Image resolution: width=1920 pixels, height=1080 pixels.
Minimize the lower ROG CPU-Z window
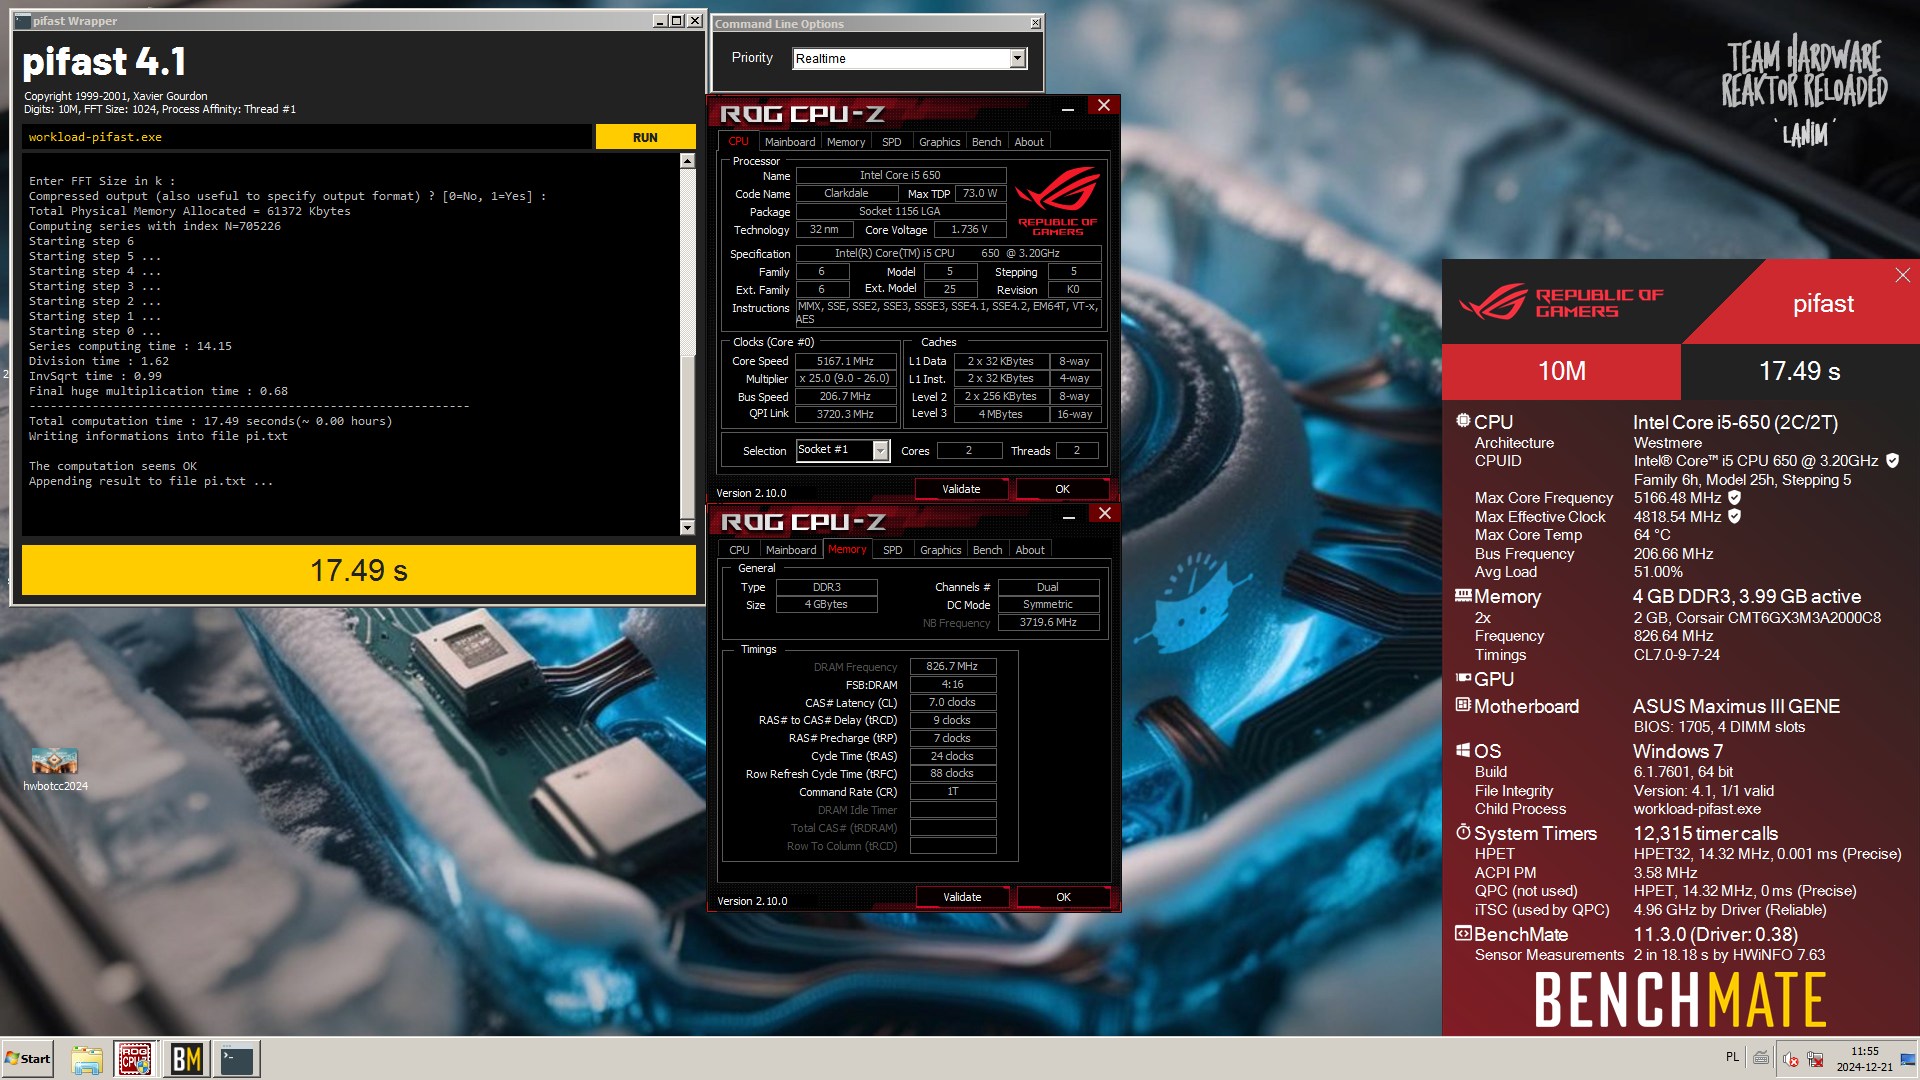pos(1069,515)
